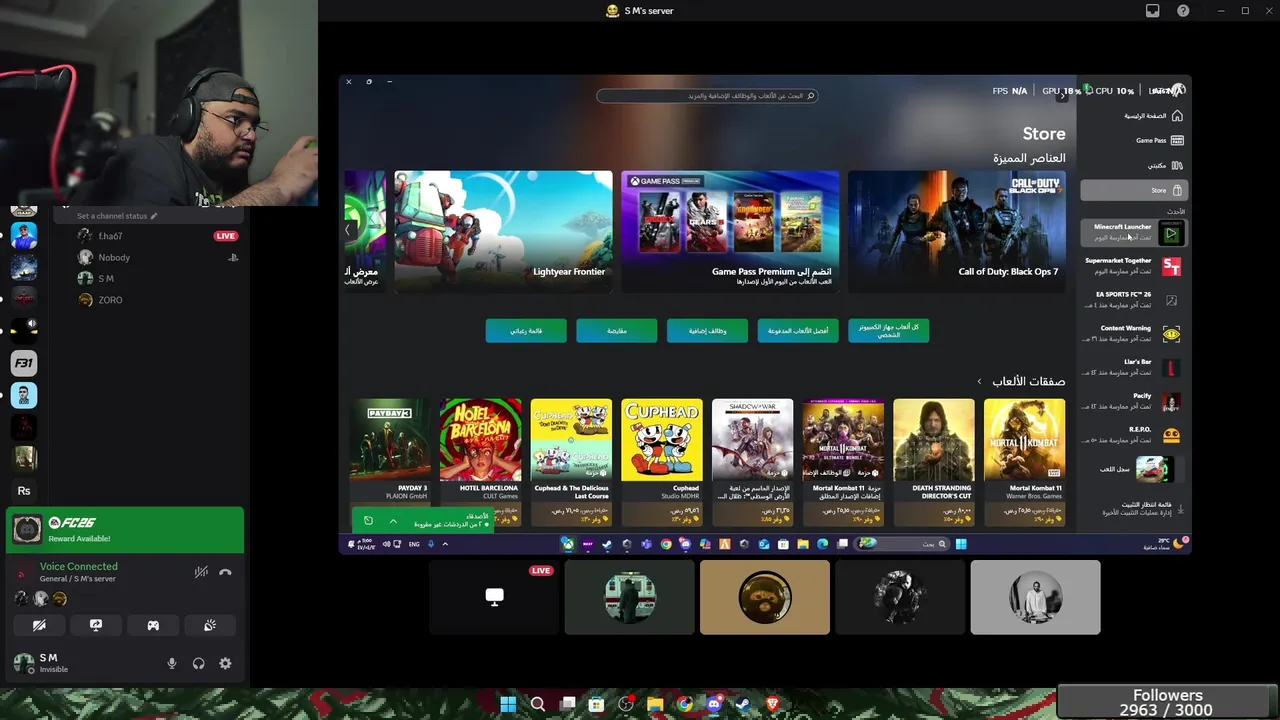Open Windows taskbar search
Viewport: 1280px width, 720px height.
538,704
